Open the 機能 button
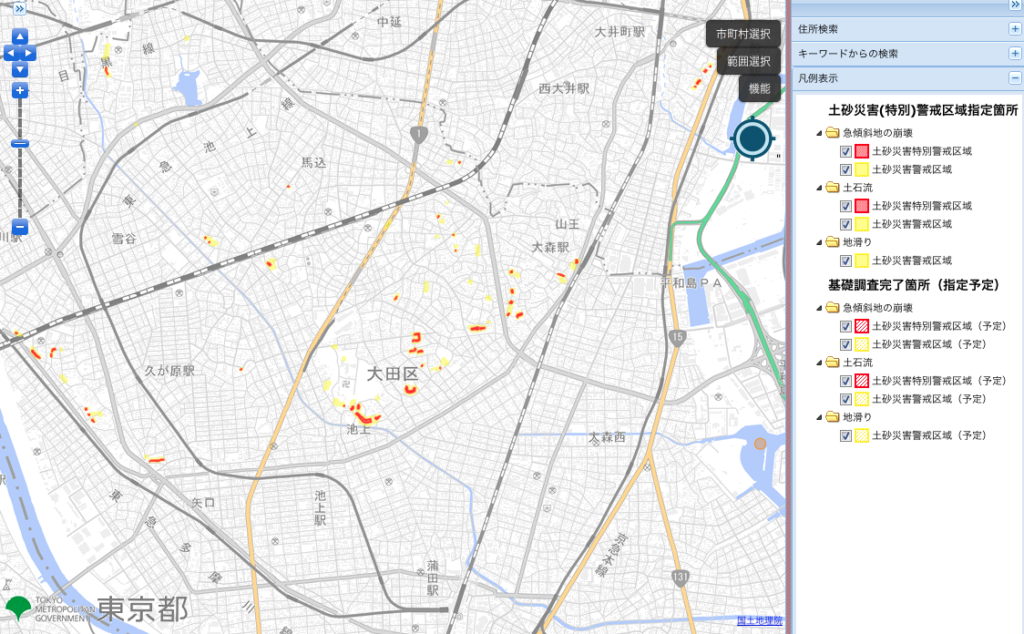The height and width of the screenshot is (634, 1024). click(x=760, y=89)
